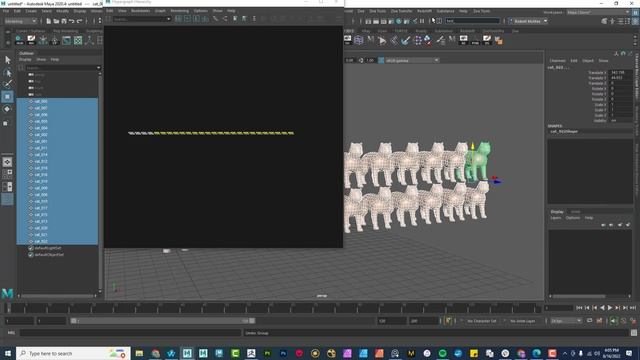The width and height of the screenshot is (640, 360).
Task: Select the arrow Select tool in toolbox
Action: click(x=7, y=60)
